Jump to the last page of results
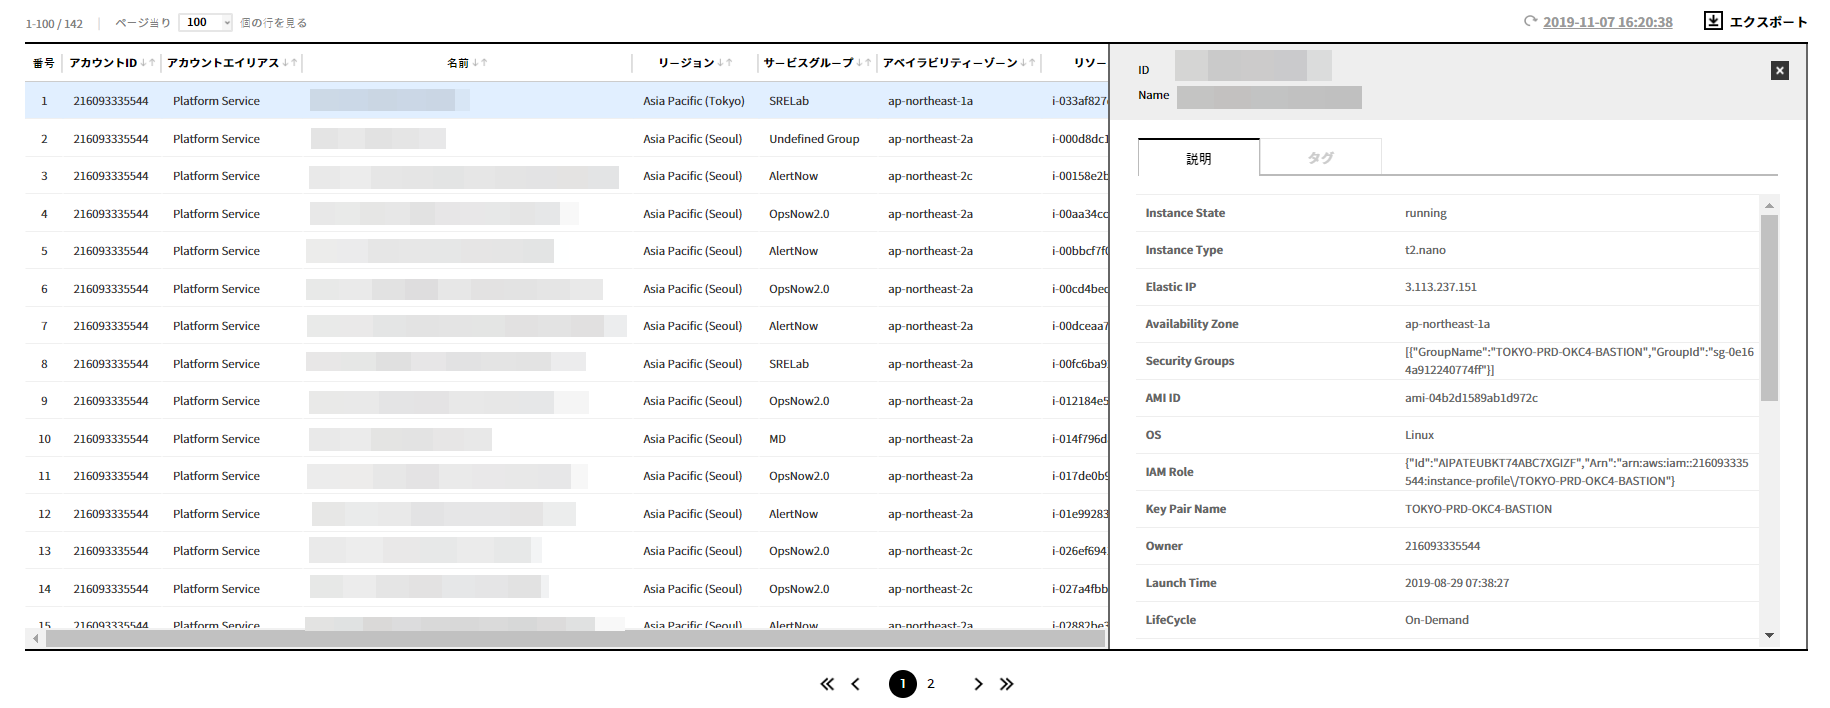Screen dimensions: 1830x708 1007,684
